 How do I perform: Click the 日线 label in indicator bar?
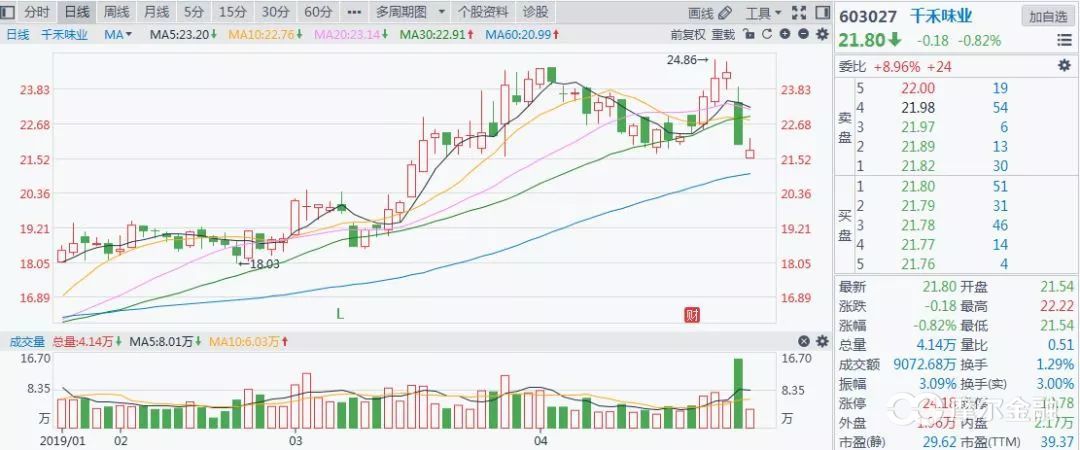pyautogui.click(x=18, y=34)
